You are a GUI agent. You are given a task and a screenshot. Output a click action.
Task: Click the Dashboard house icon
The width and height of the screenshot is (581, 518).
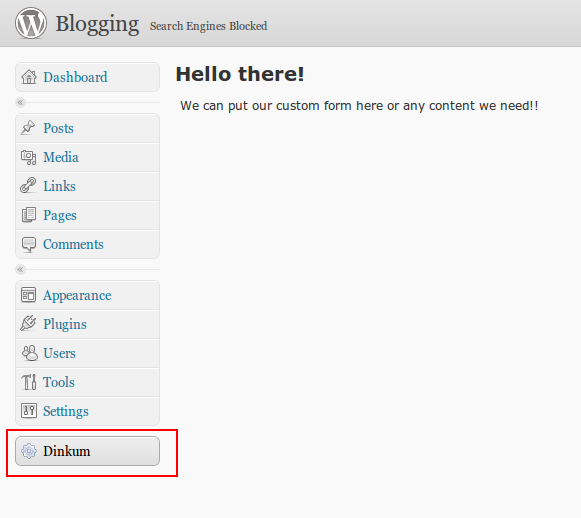29,77
